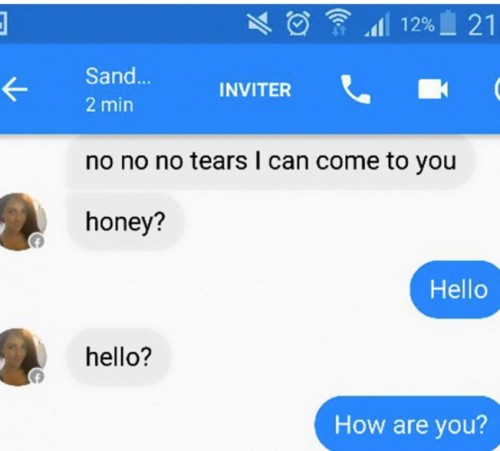Tap the sent 'Hello' message bubble
500x451 pixels.
455,289
